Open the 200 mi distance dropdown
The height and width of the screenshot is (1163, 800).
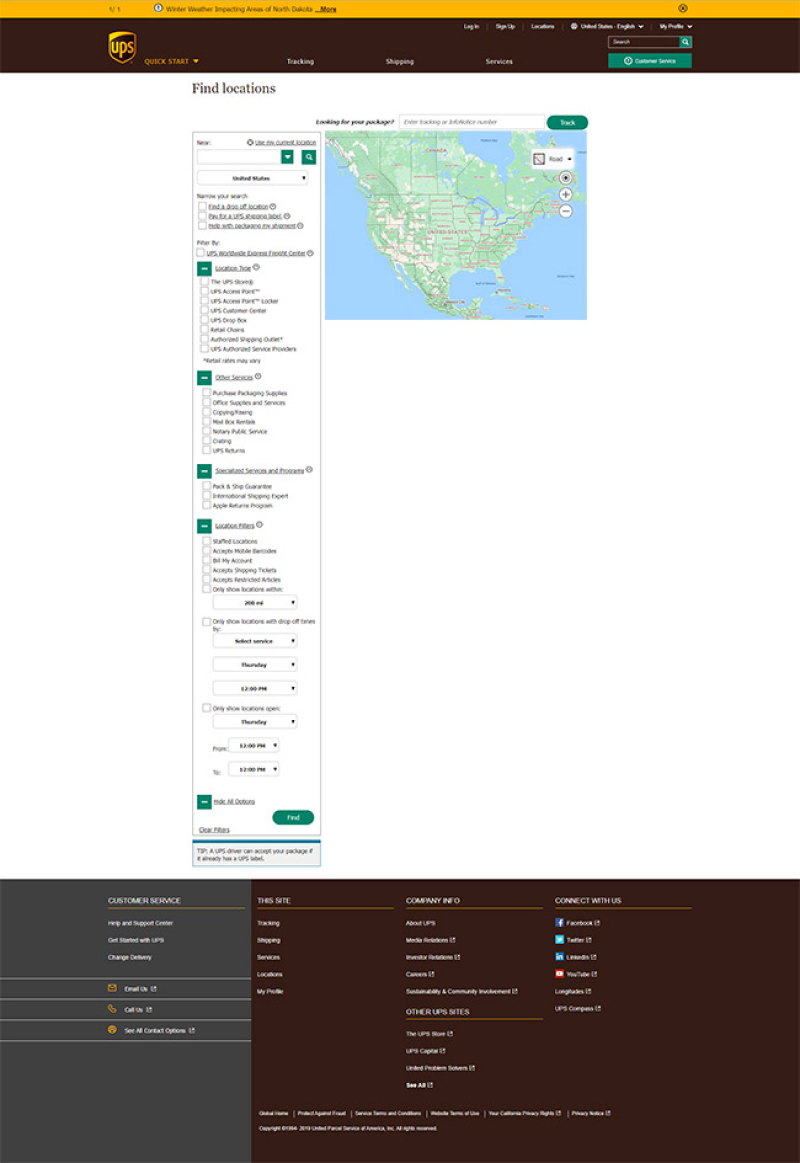pos(255,603)
